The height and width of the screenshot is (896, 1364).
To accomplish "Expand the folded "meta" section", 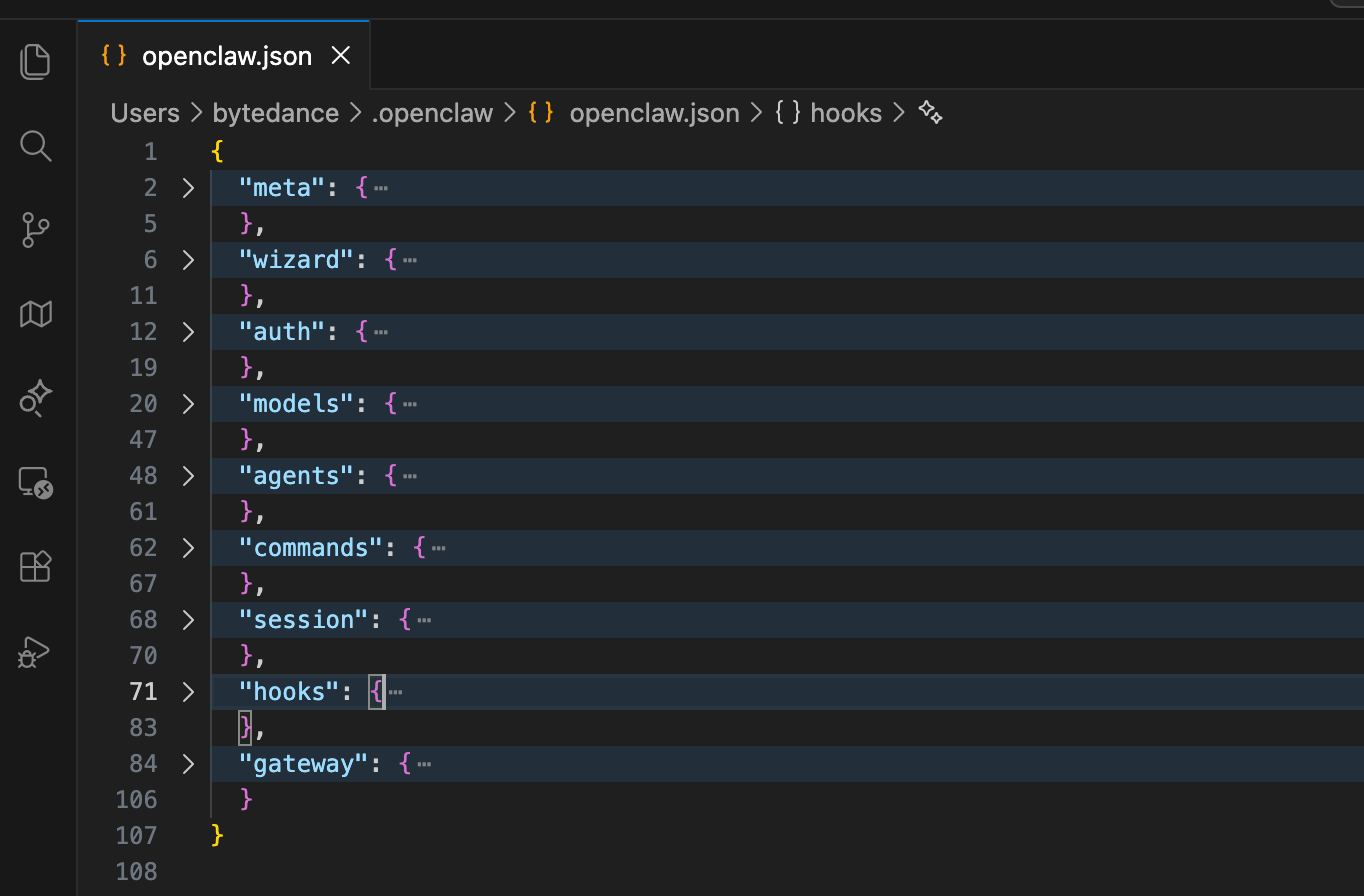I will click(x=188, y=187).
